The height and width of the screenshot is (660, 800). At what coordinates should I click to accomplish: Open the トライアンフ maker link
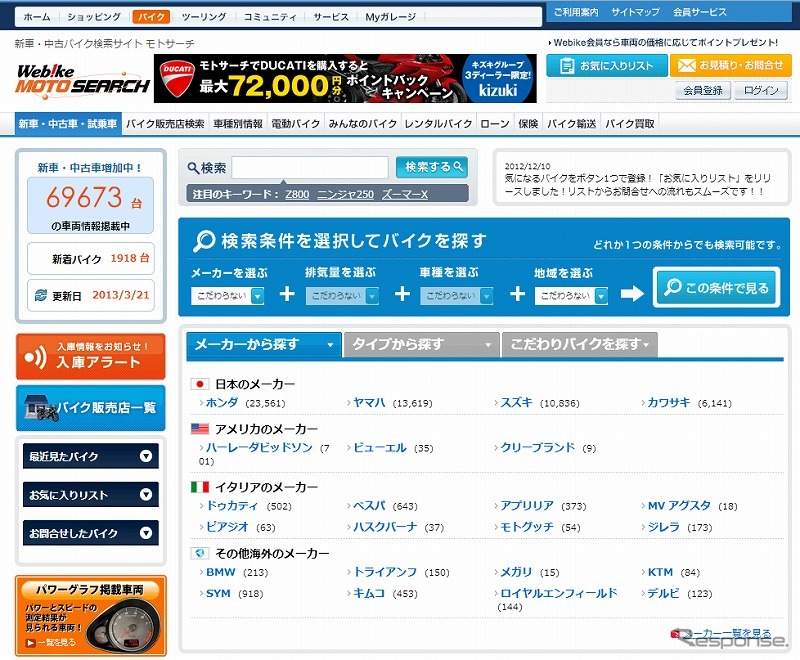[x=385, y=572]
